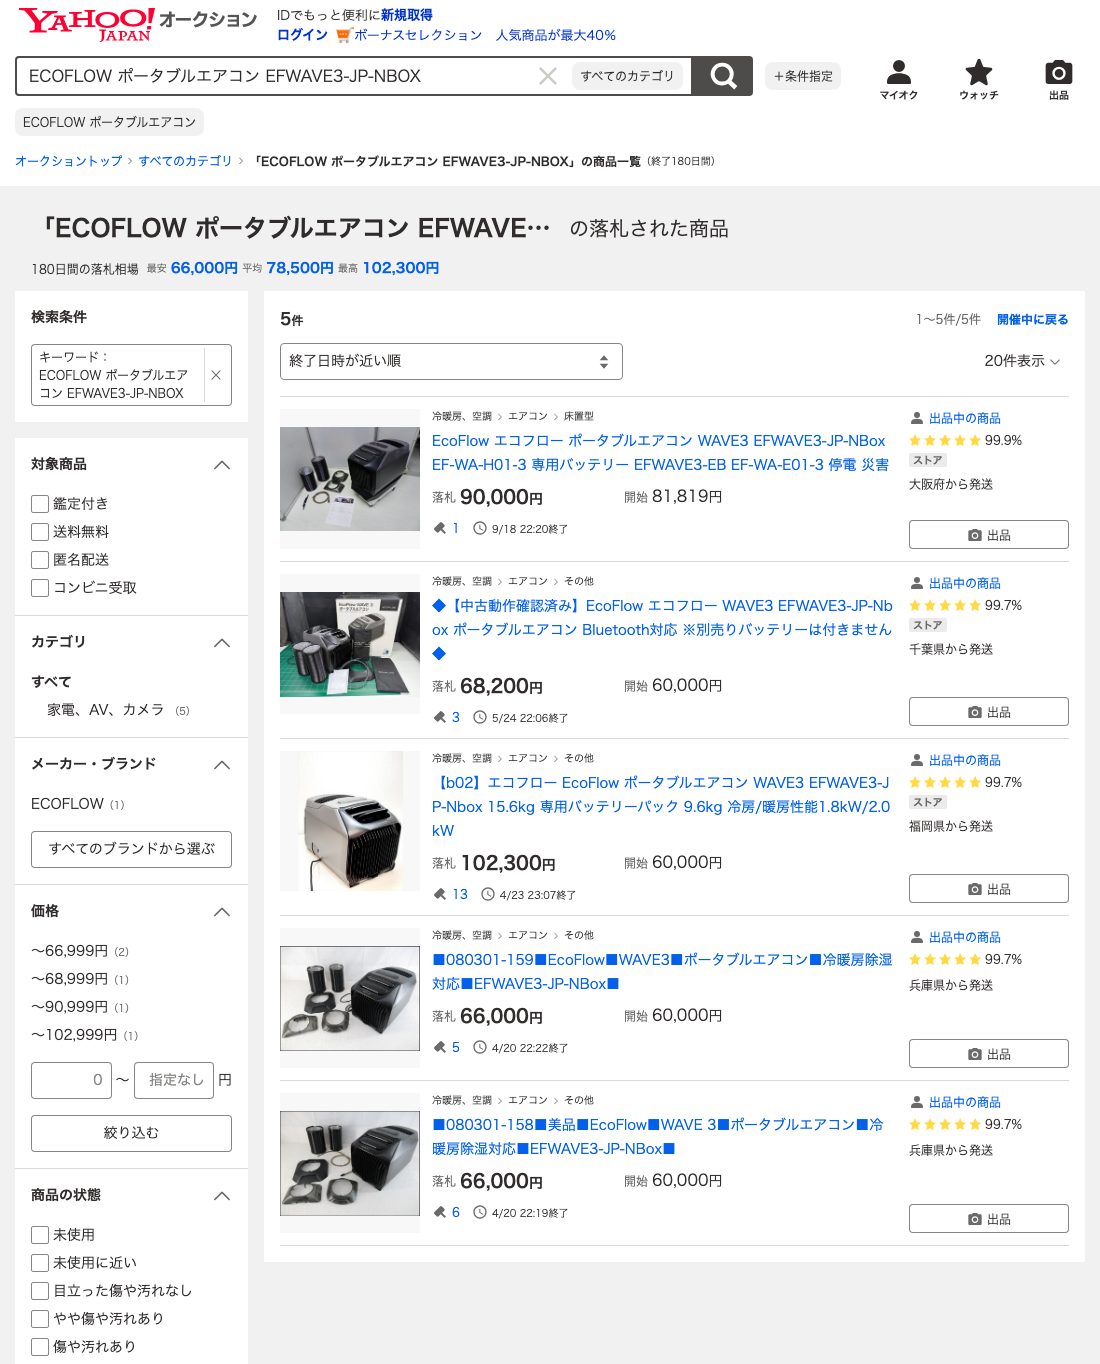Tick the 傷や汚れあり checkbox
Image resolution: width=1100 pixels, height=1364 pixels.
point(40,1347)
